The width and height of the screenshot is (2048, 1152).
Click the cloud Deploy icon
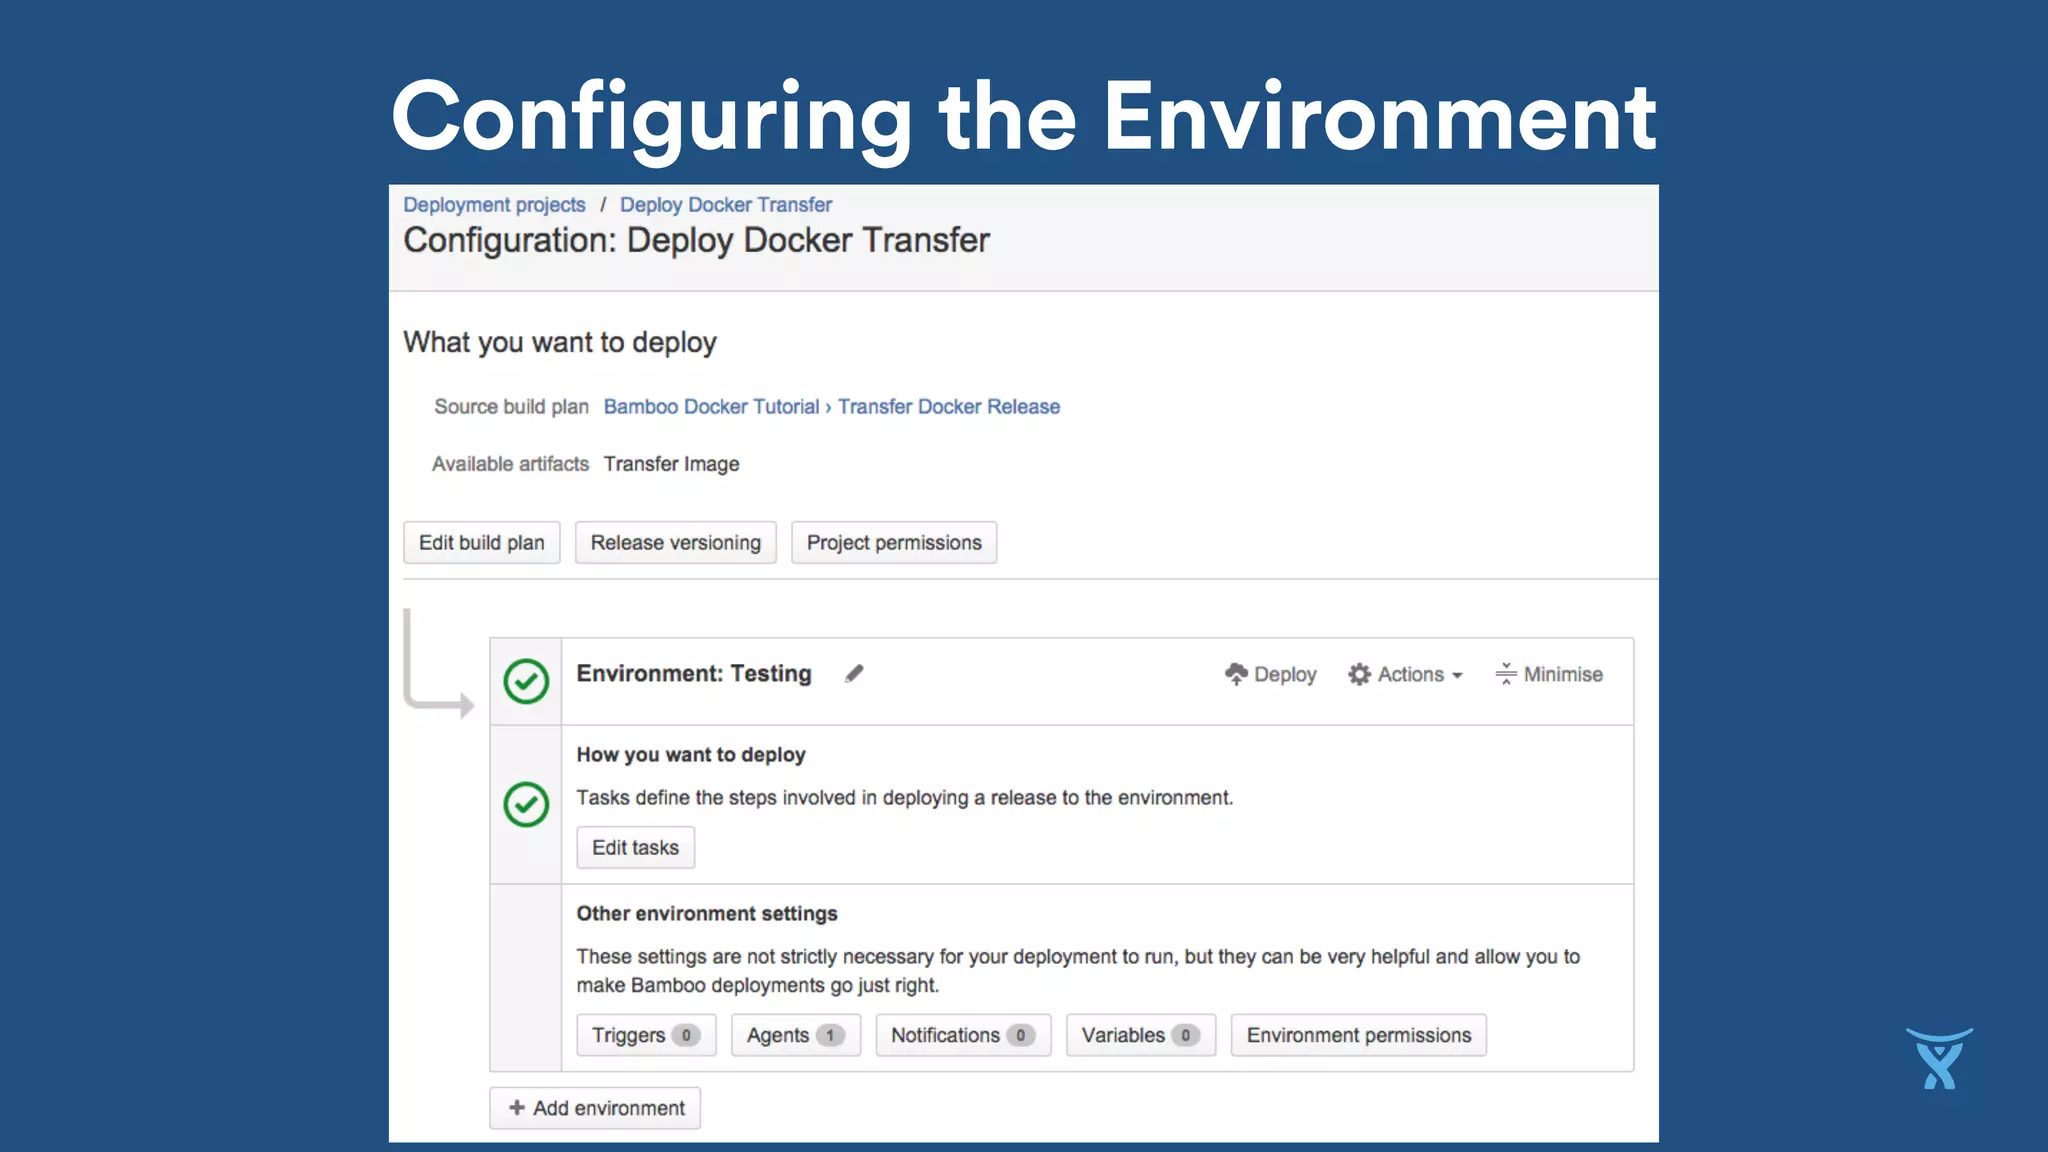point(1236,675)
